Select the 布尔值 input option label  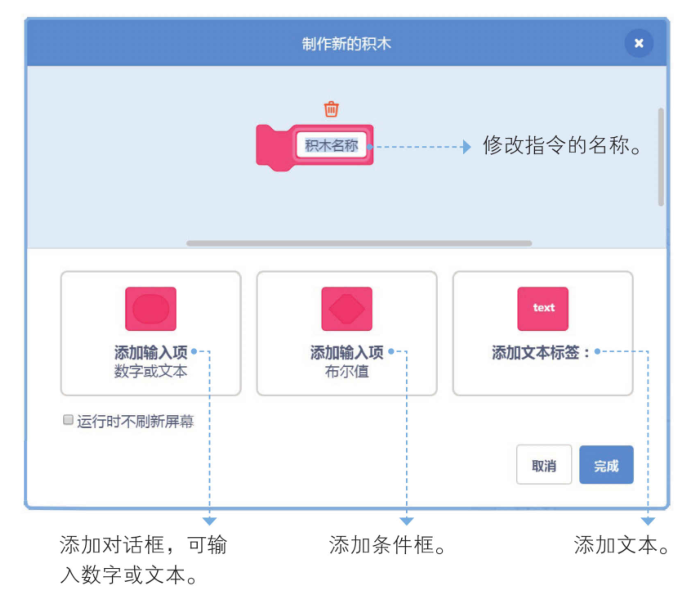point(346,373)
